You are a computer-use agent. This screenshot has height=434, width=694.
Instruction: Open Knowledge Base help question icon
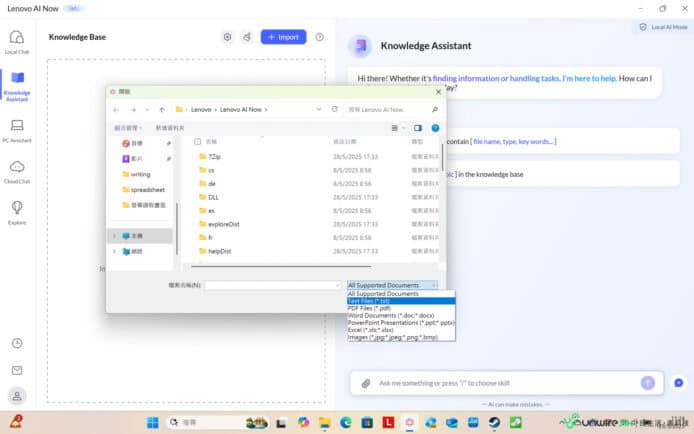[319, 37]
